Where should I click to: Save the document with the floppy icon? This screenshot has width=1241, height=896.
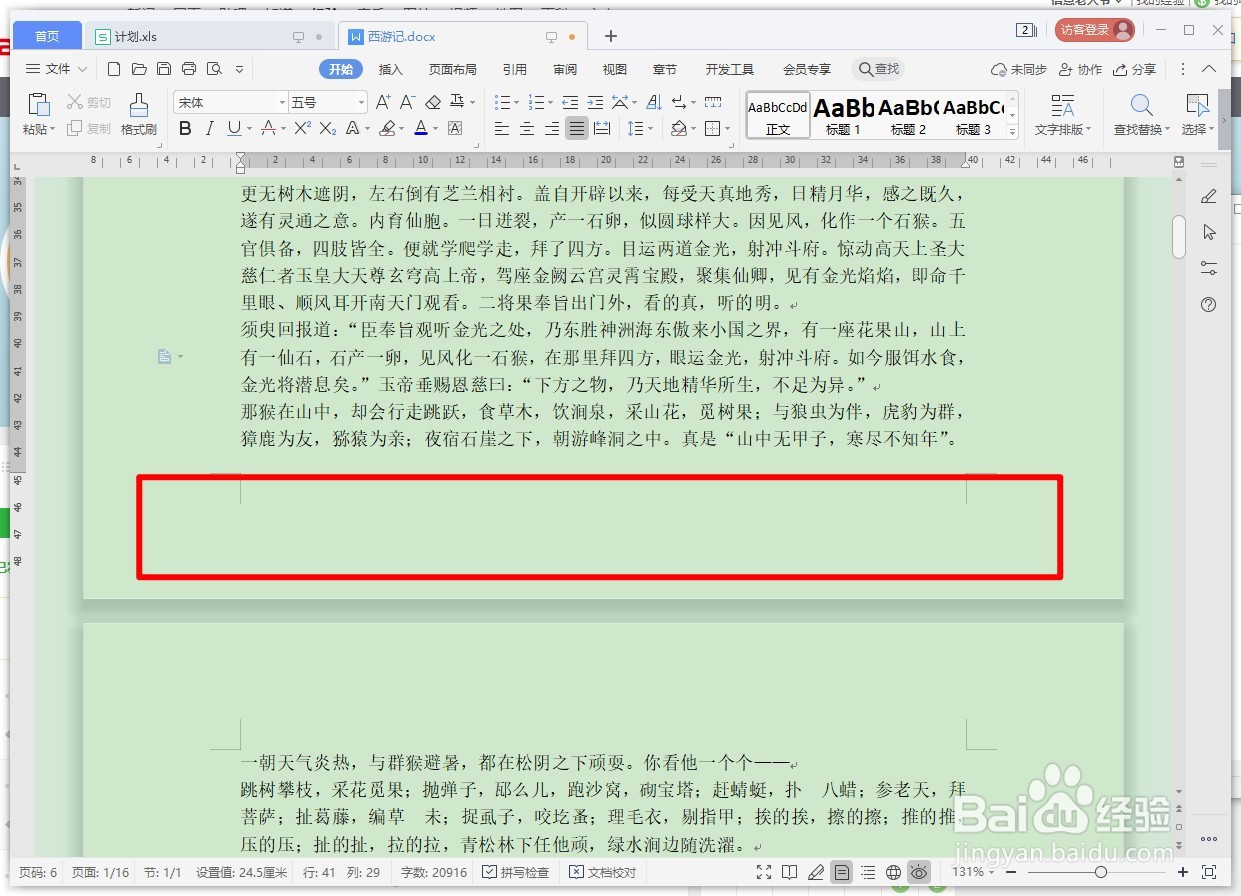164,69
